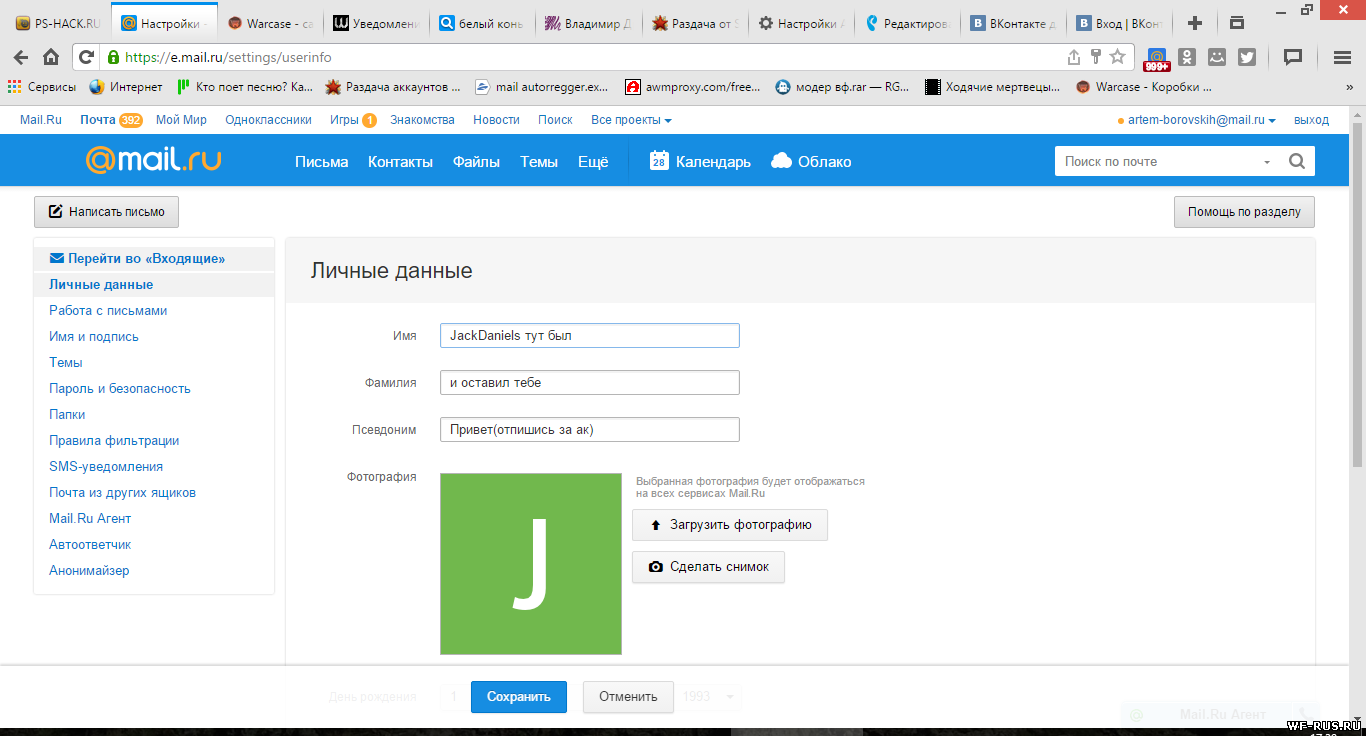The width and height of the screenshot is (1366, 736).
Task: Open 'Правила фильтрации' settings
Action: point(114,441)
